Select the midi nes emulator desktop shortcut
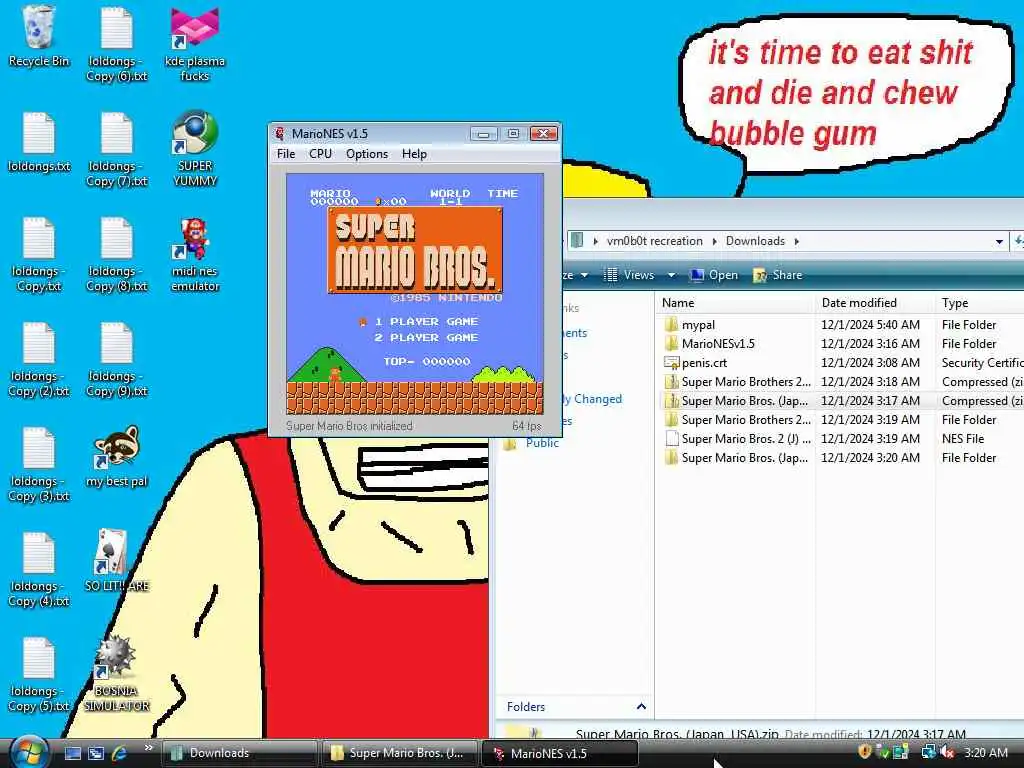1024x768 pixels. (195, 255)
